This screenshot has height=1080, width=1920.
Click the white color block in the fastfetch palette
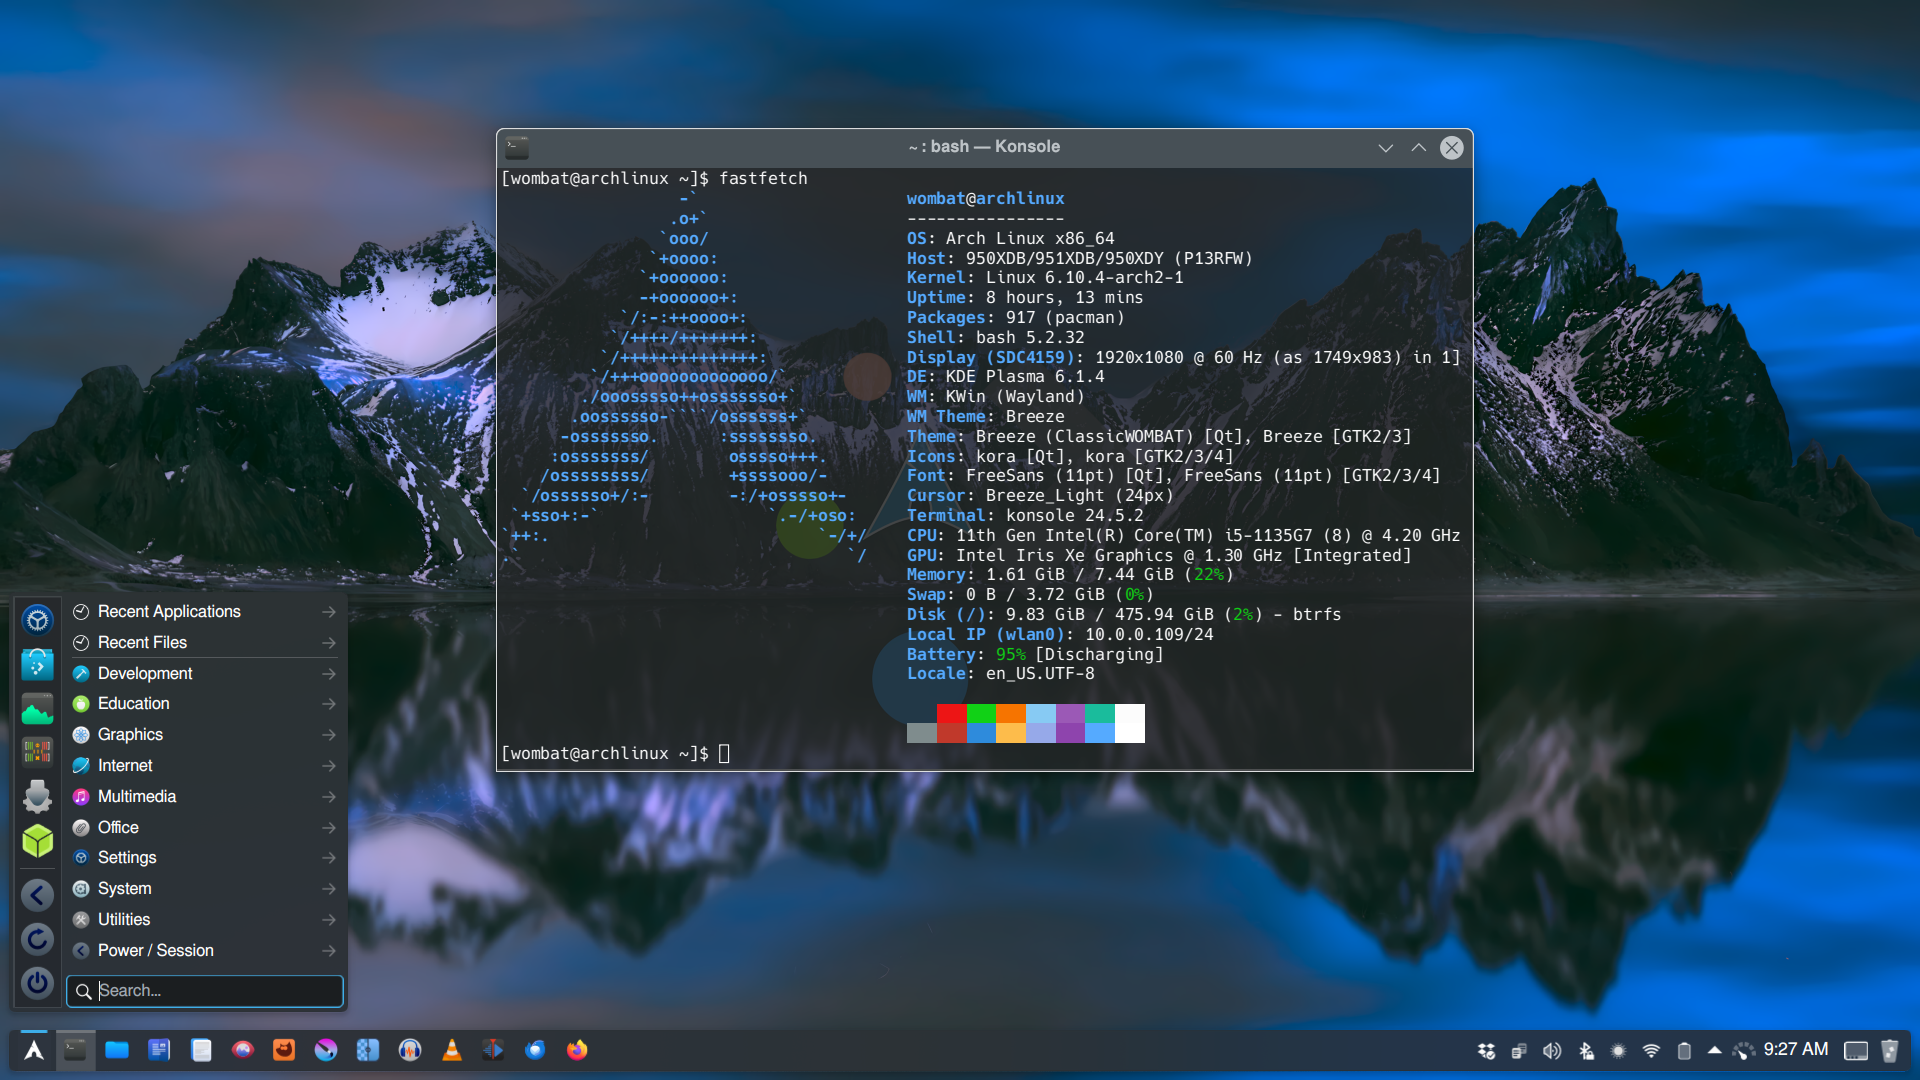[x=1130, y=723]
